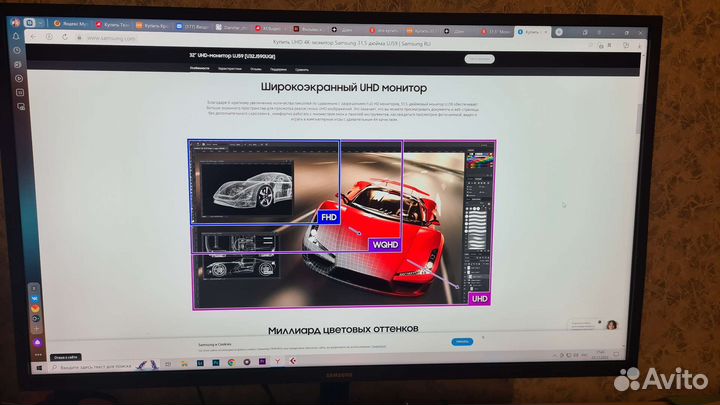Click the new tab plus button
The width and height of the screenshot is (720, 405).
(559, 32)
